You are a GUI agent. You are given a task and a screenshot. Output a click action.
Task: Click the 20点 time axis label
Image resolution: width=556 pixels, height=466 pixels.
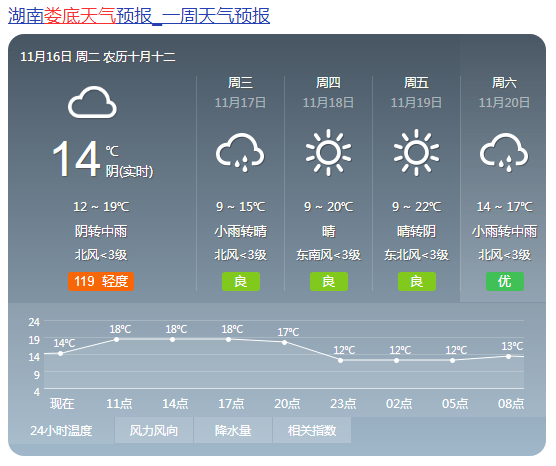pos(287,404)
